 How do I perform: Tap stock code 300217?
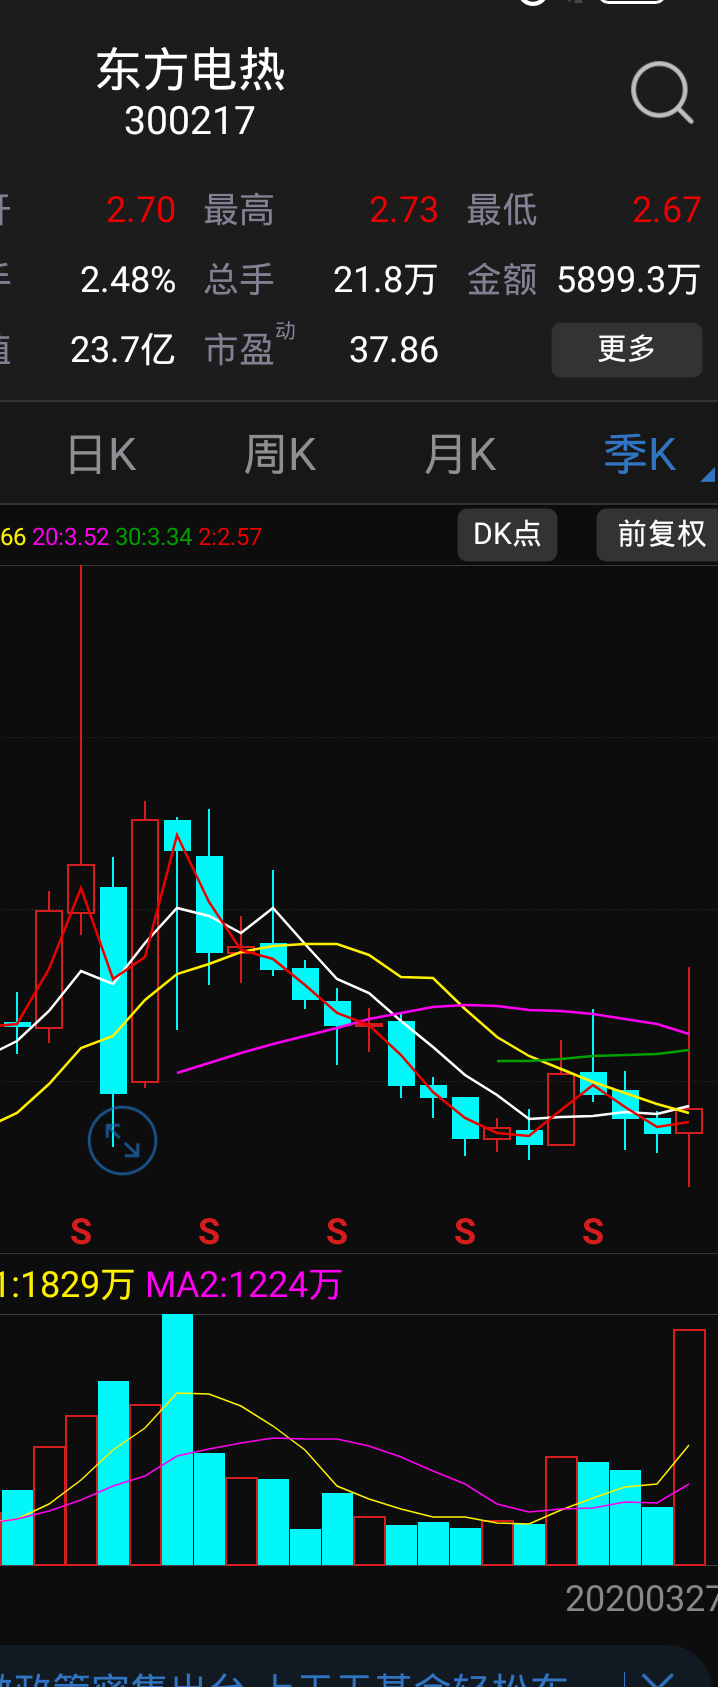[x=190, y=121]
